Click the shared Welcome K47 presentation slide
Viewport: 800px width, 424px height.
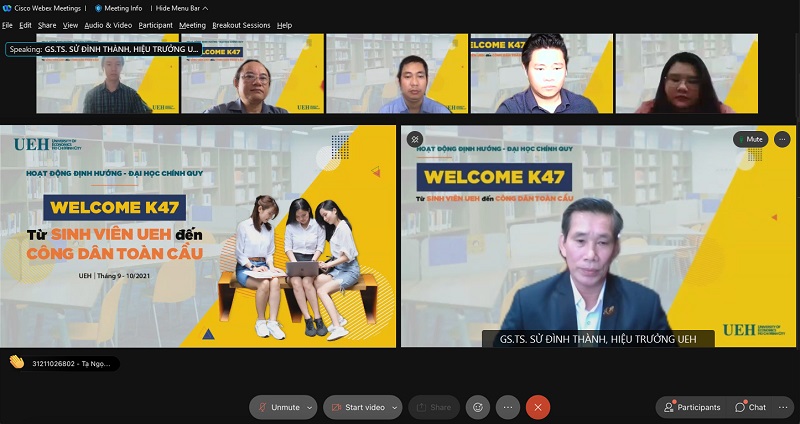[x=198, y=236]
